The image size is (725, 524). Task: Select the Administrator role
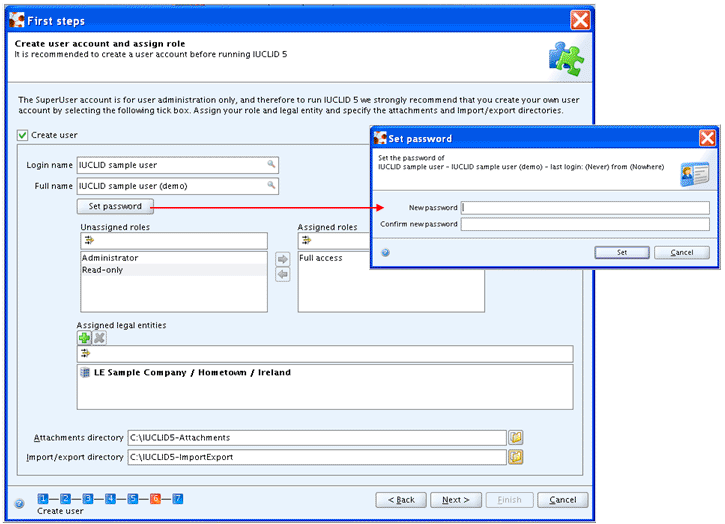click(173, 258)
